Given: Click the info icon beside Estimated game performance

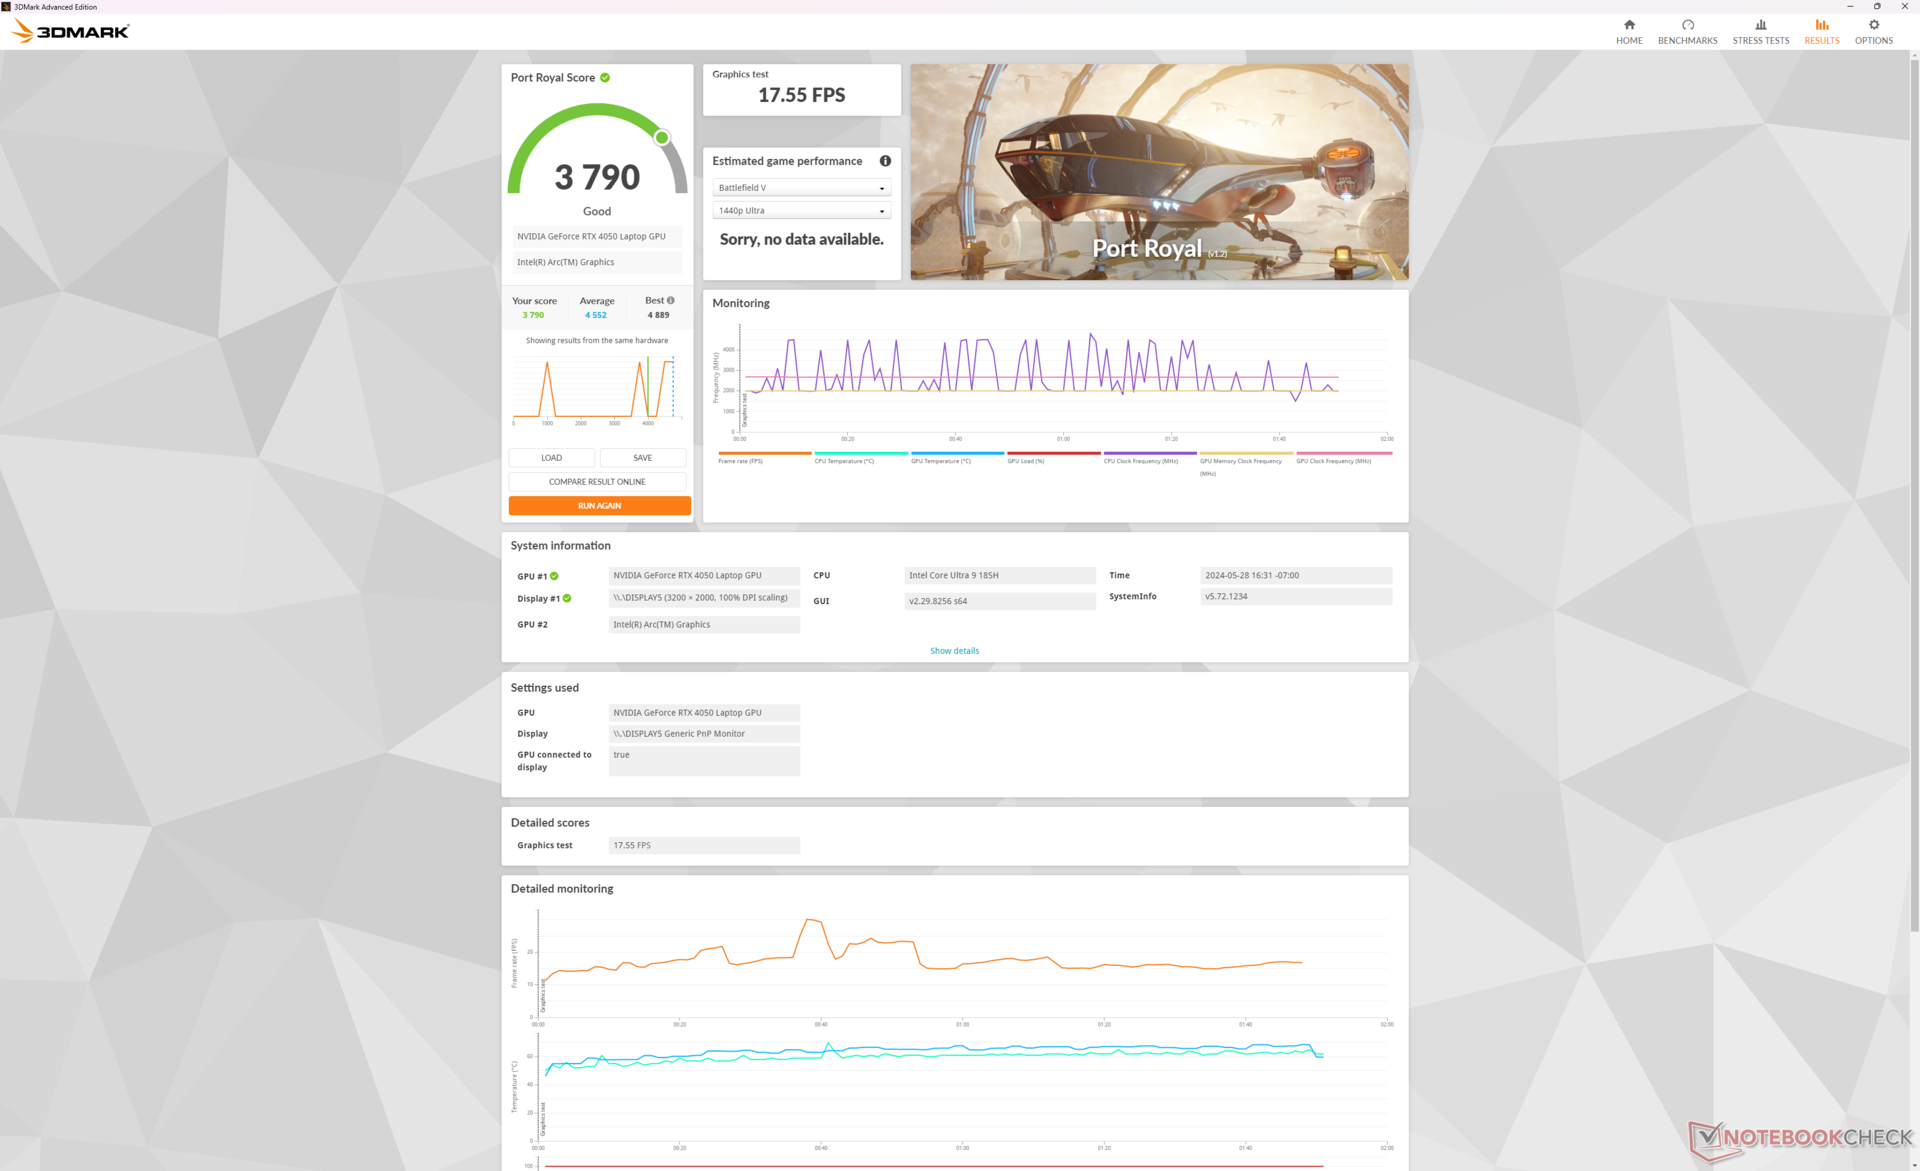Looking at the screenshot, I should click(x=885, y=161).
